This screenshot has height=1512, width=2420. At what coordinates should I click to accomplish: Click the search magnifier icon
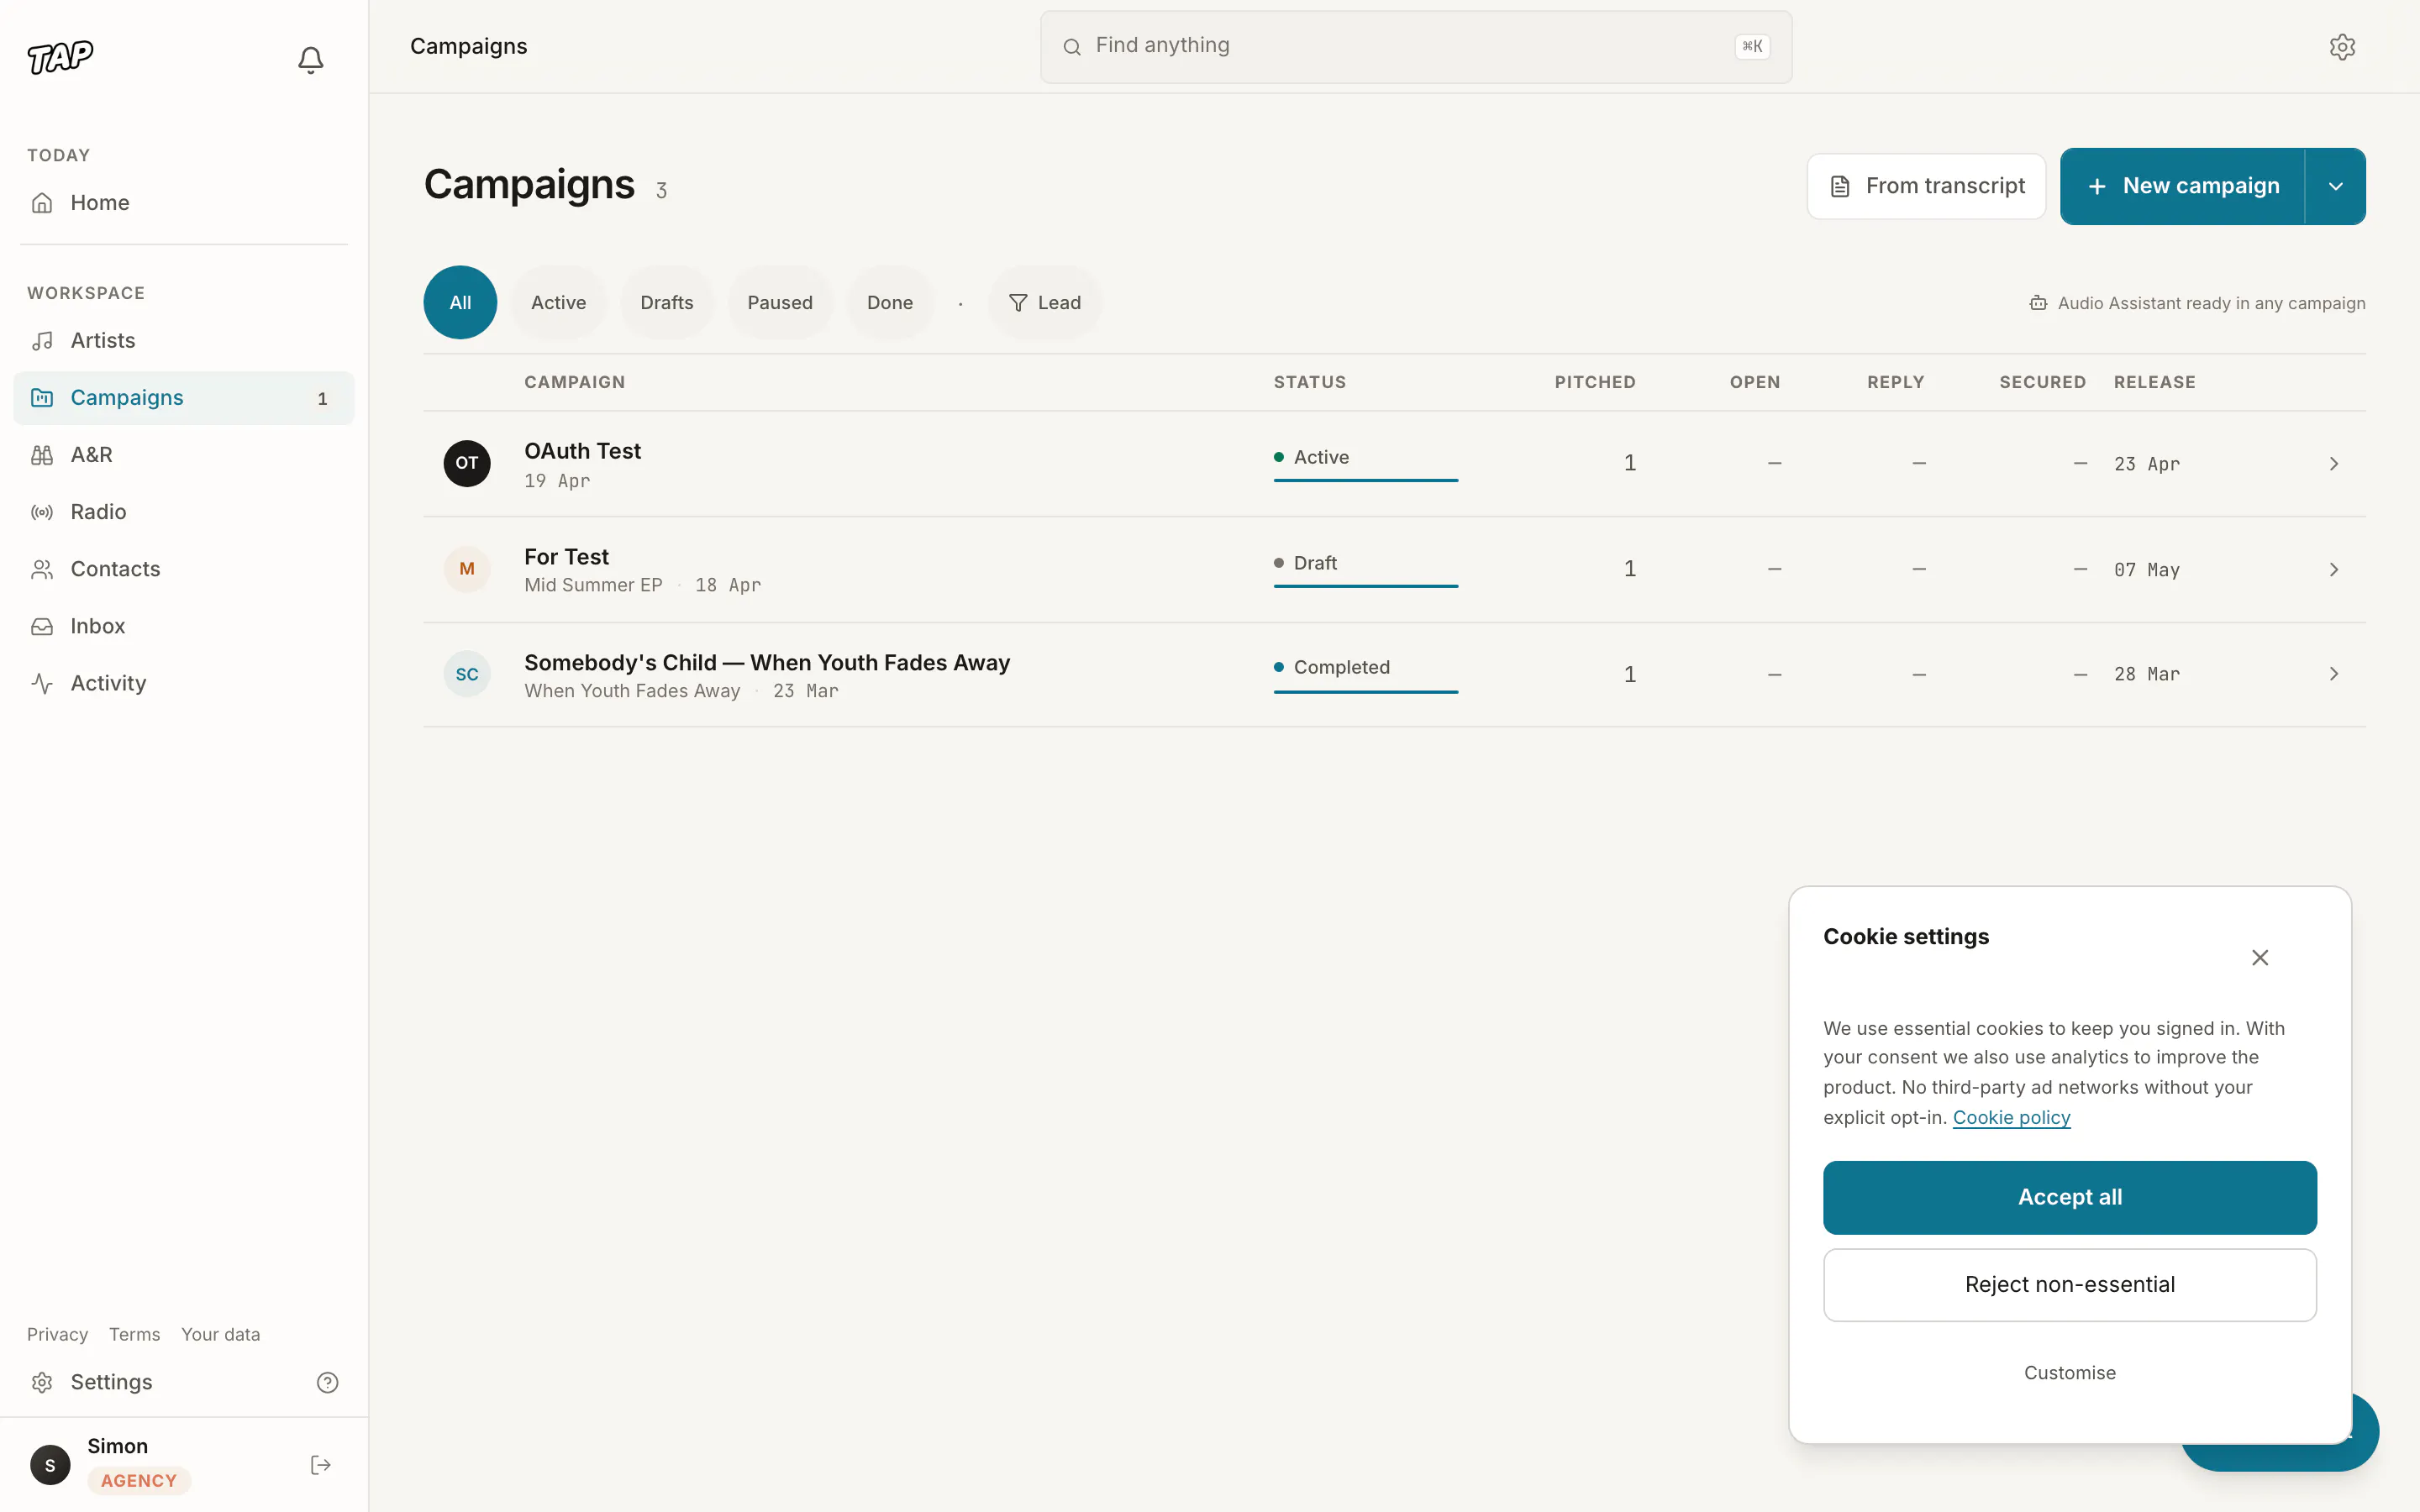[x=1072, y=47]
